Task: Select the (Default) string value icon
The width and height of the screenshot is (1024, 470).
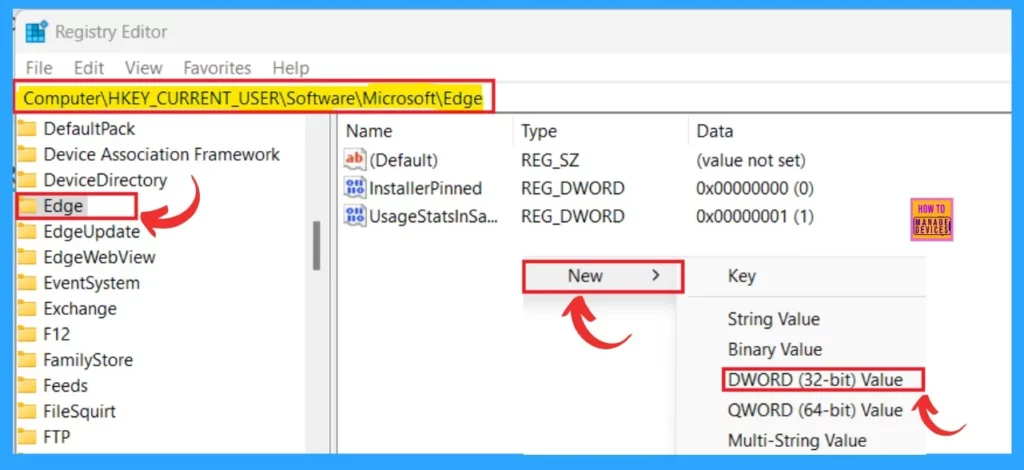Action: [x=355, y=160]
